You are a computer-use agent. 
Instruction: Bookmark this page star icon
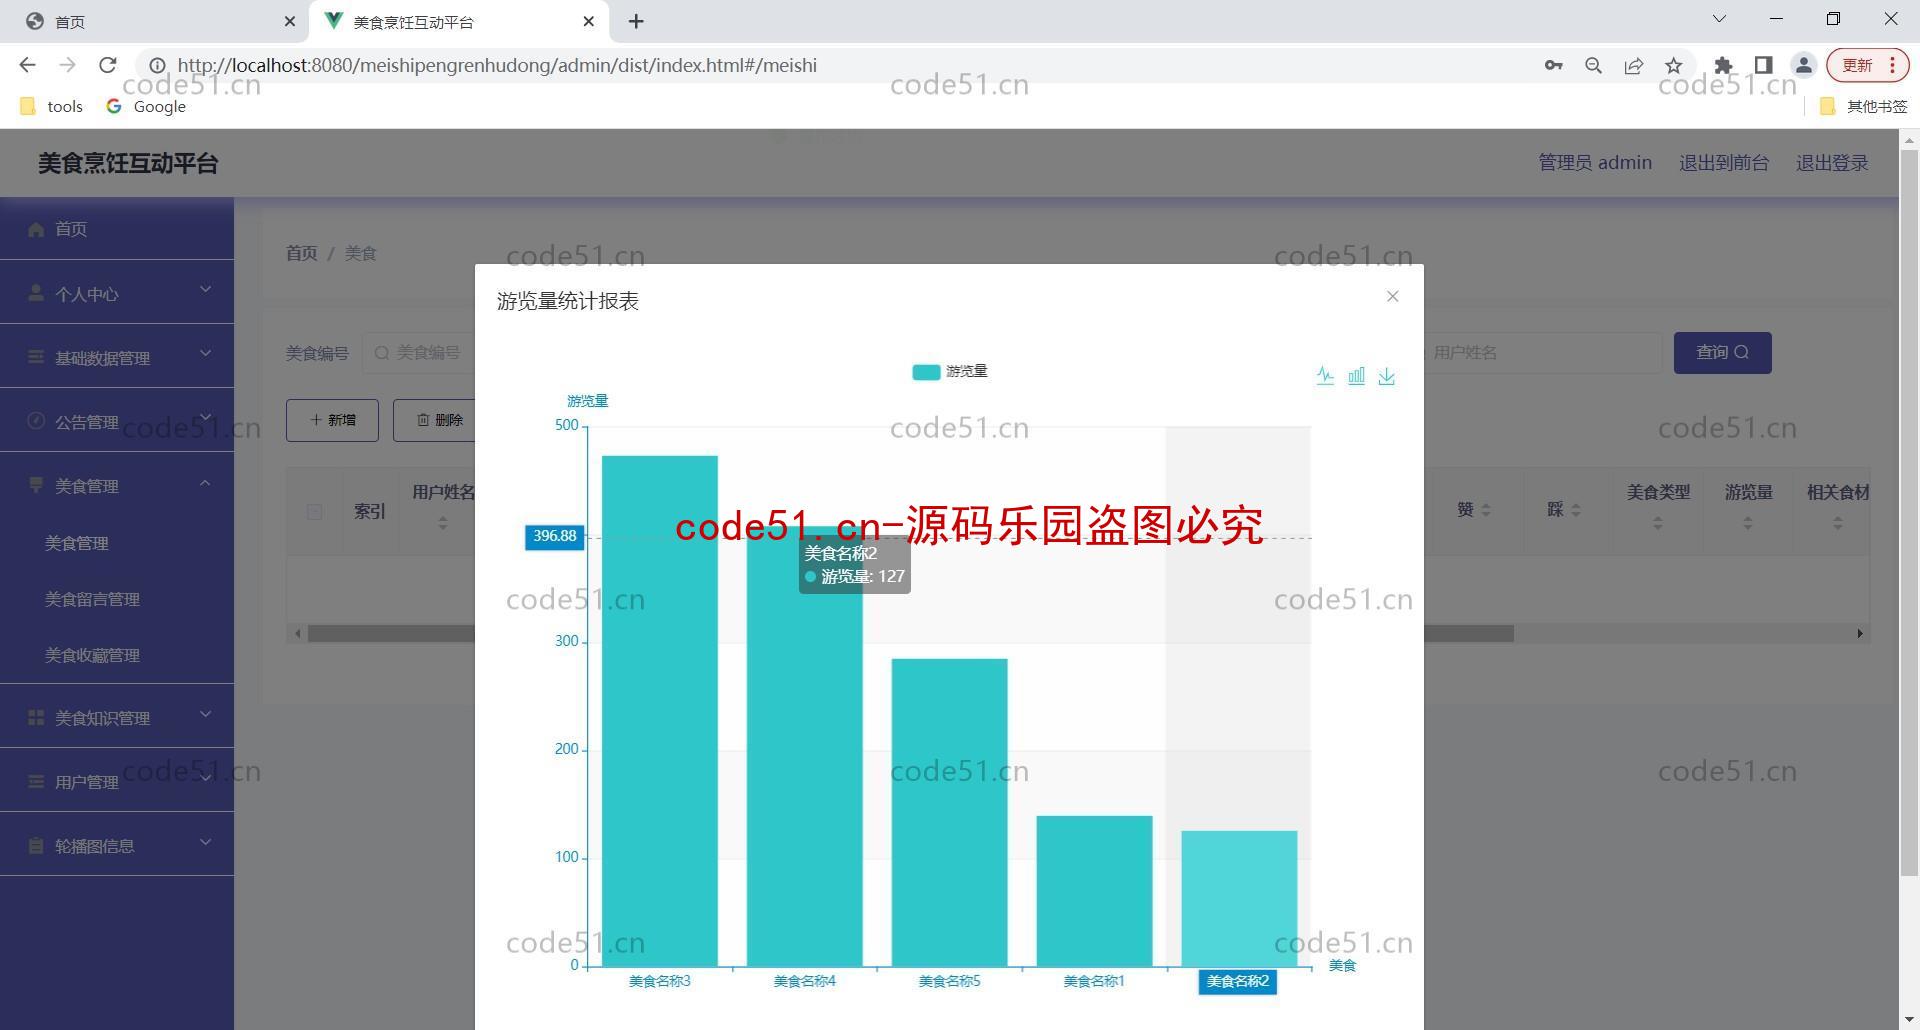coord(1673,65)
